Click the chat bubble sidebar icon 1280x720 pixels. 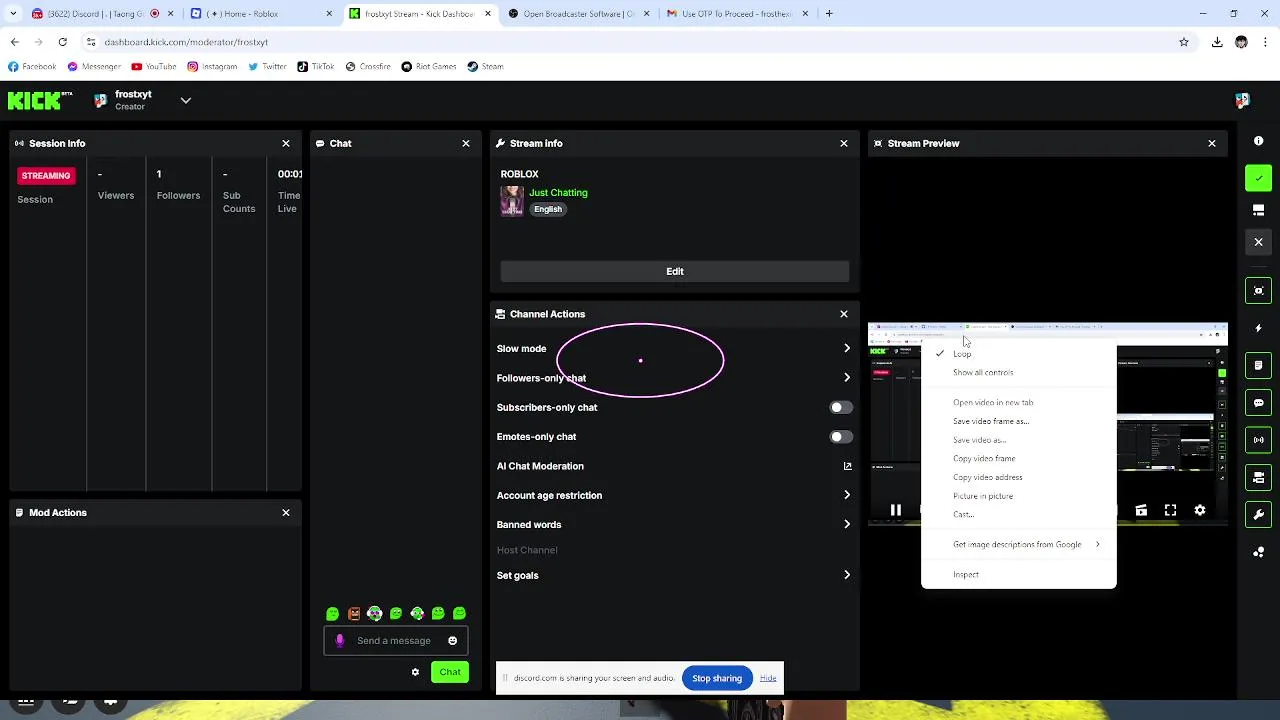click(1258, 403)
